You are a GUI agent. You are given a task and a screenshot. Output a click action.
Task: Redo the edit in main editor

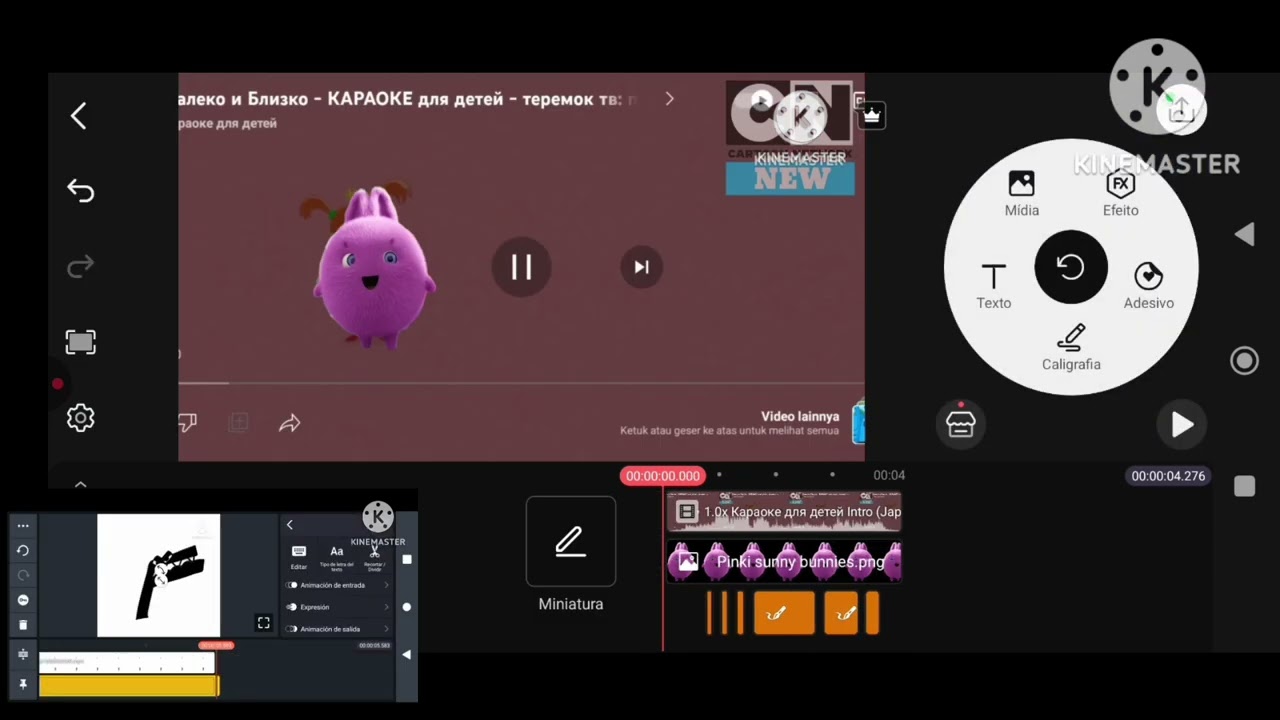[x=80, y=267]
